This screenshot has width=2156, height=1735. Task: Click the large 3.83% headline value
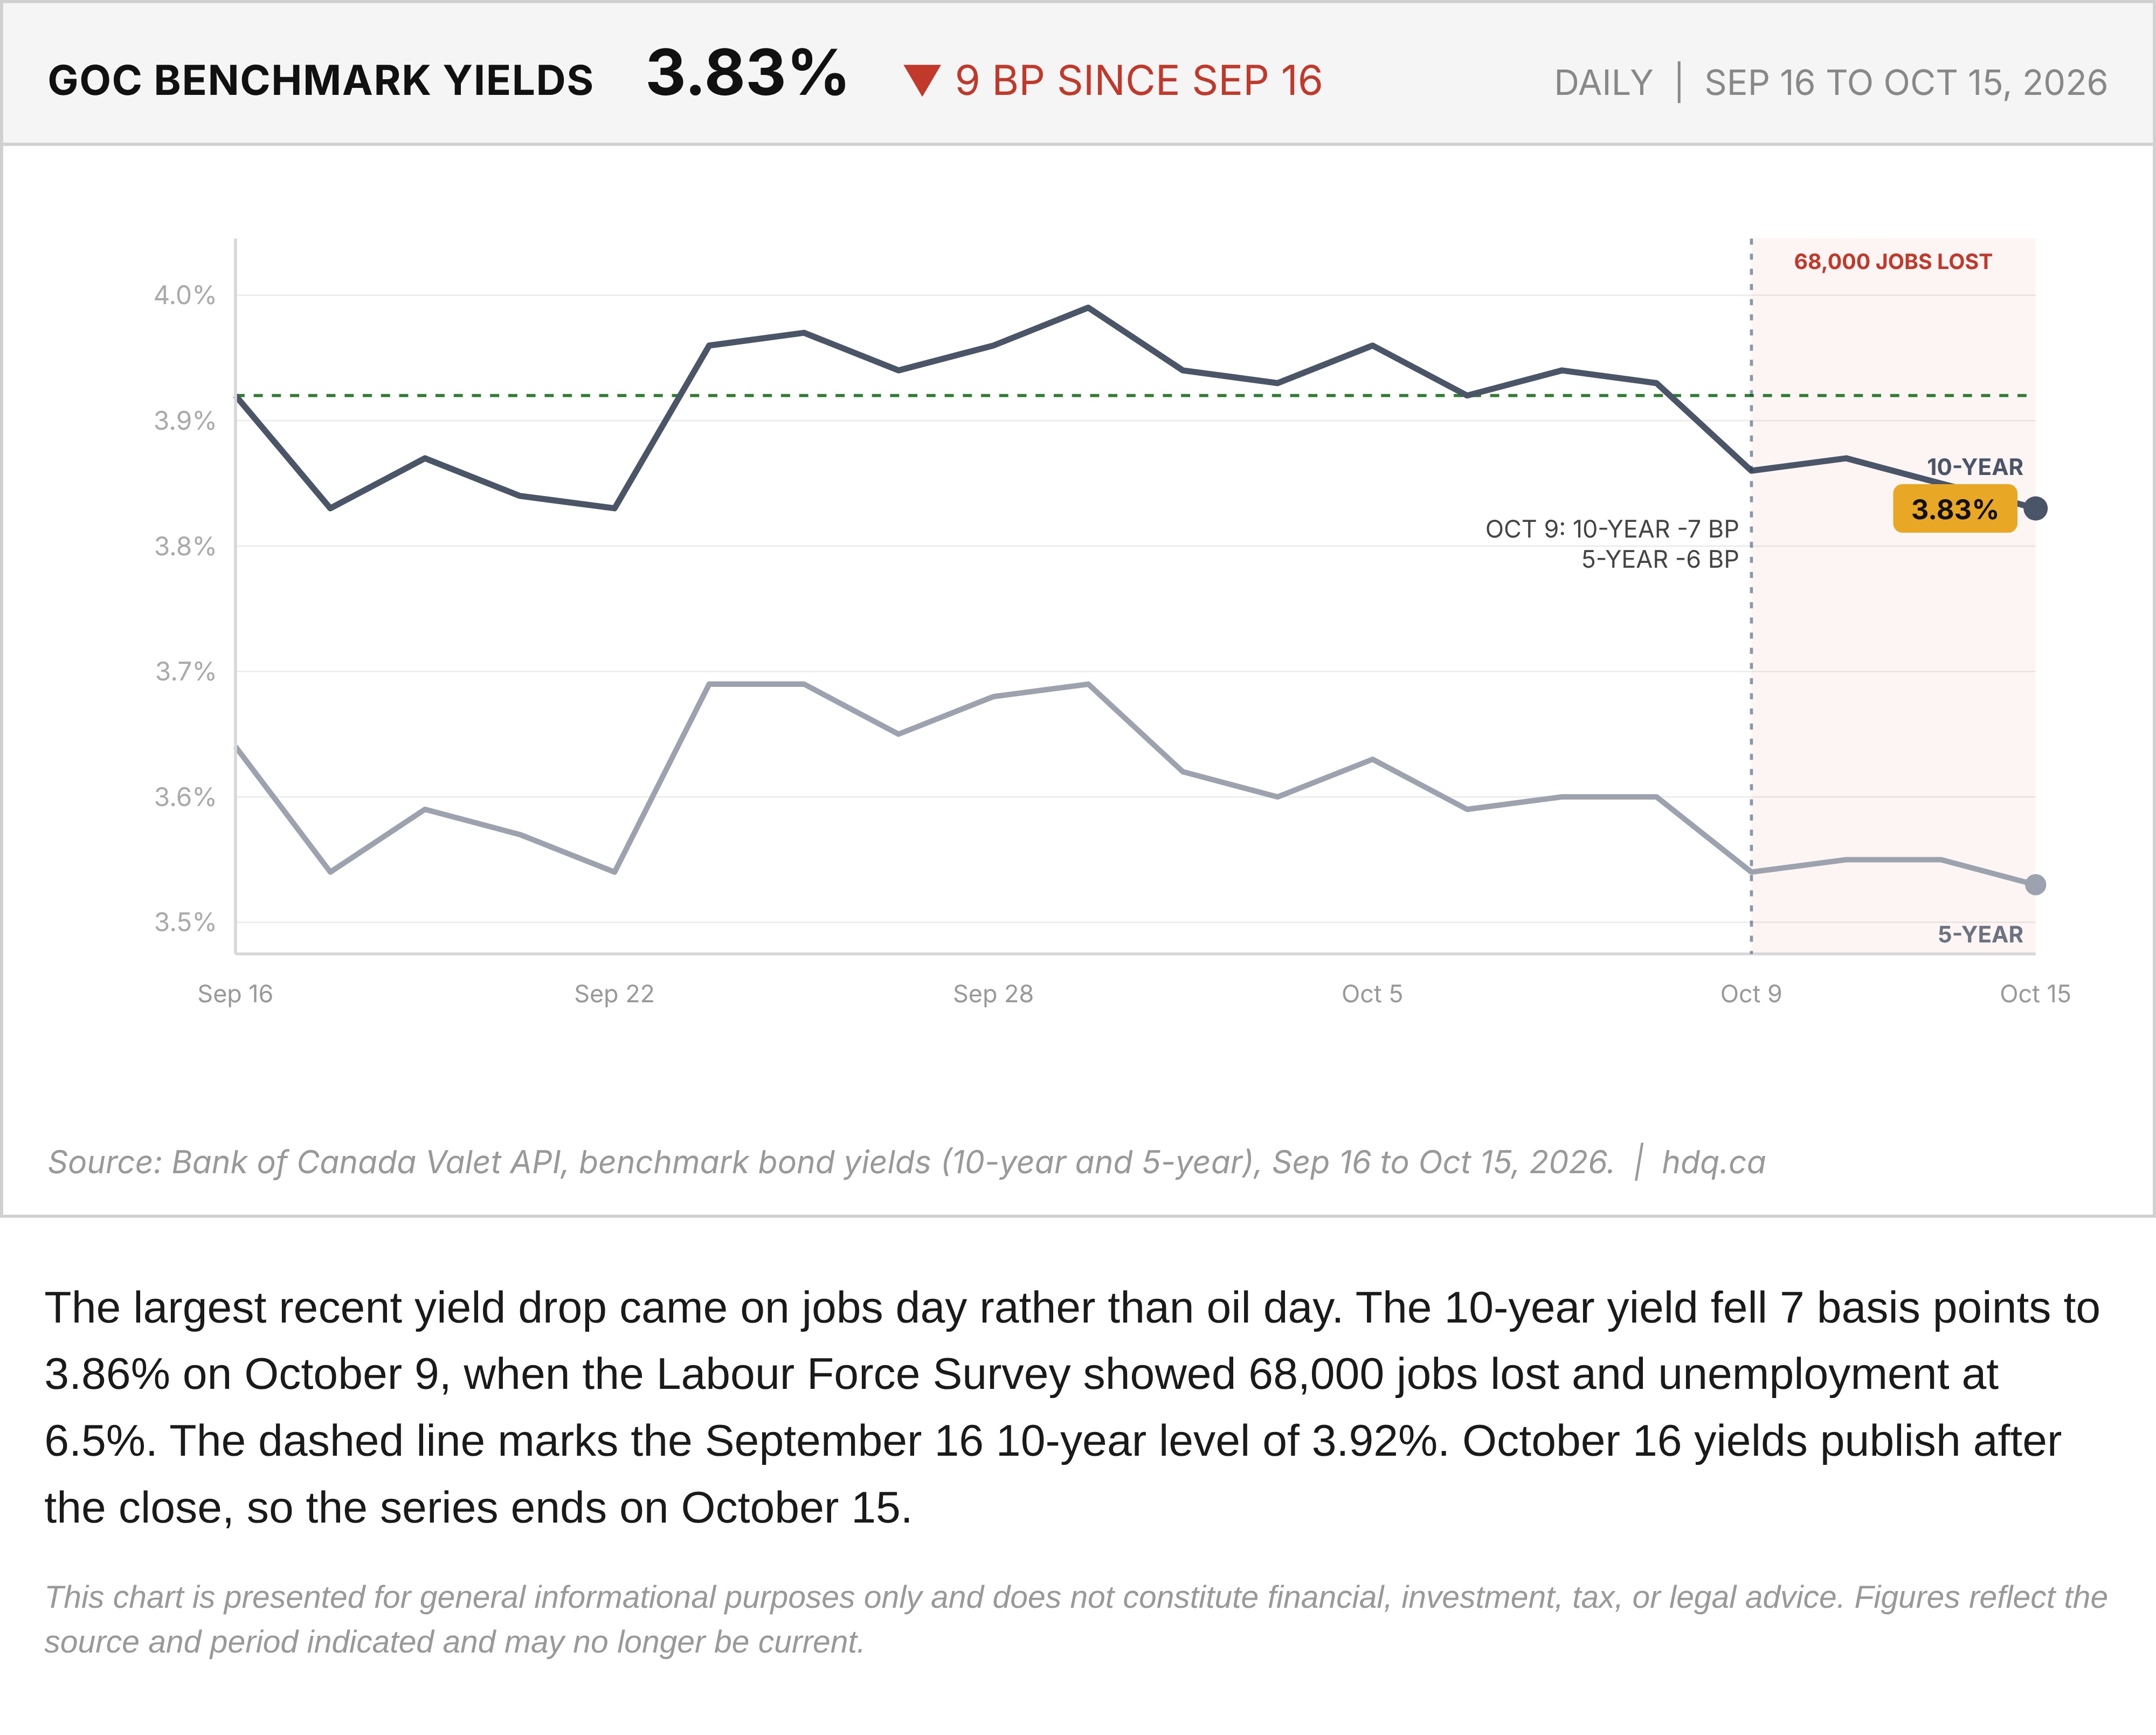point(746,73)
